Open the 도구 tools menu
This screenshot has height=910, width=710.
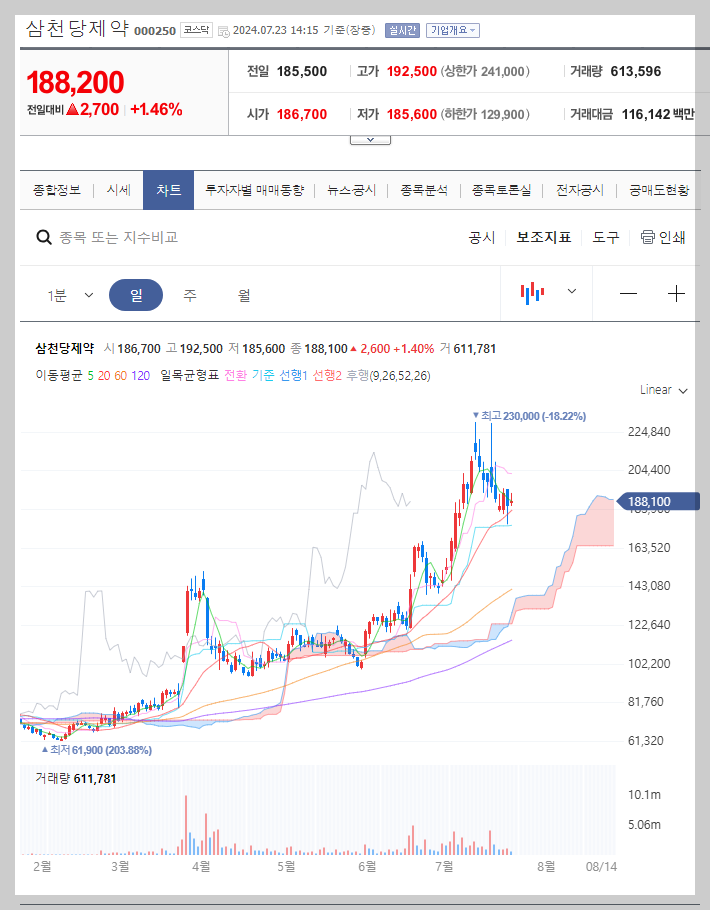[606, 237]
